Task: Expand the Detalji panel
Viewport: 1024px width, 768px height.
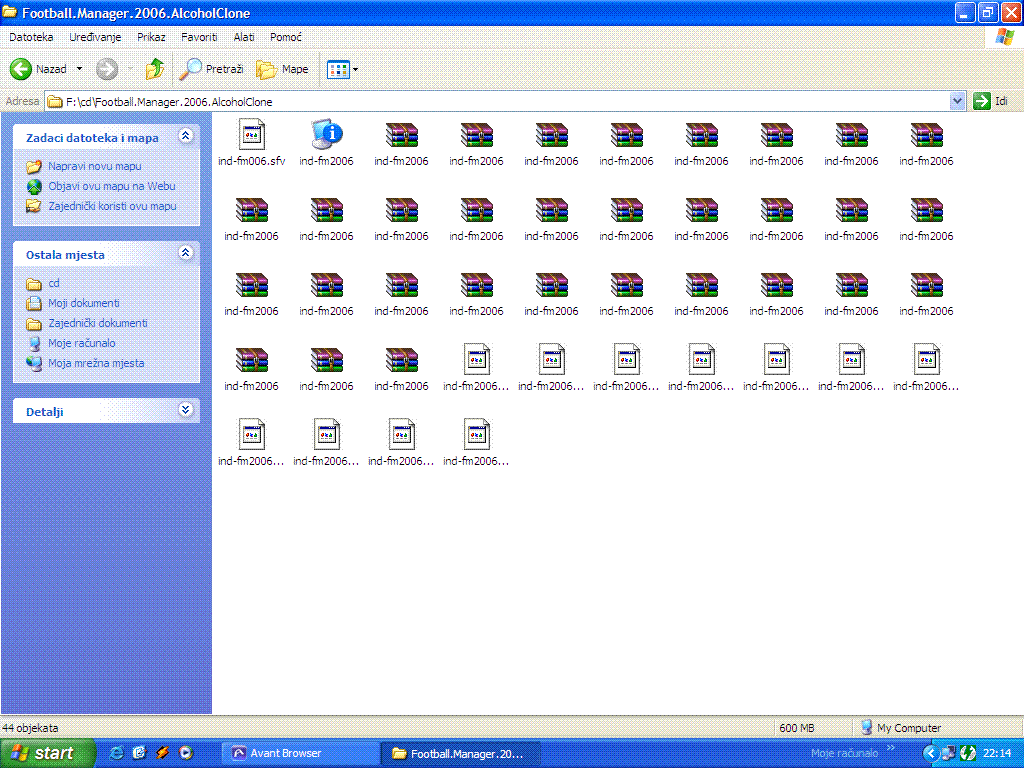Action: (185, 410)
